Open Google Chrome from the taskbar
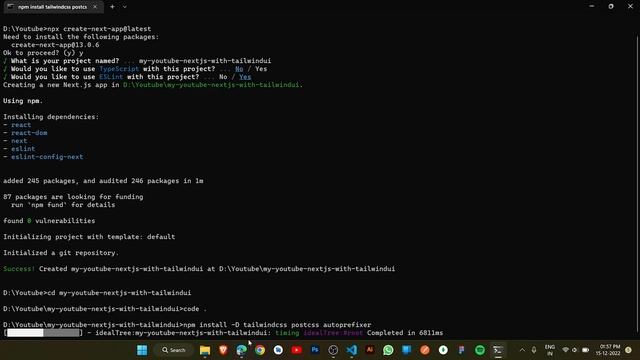Viewport: 640px width, 360px height. (x=260, y=350)
